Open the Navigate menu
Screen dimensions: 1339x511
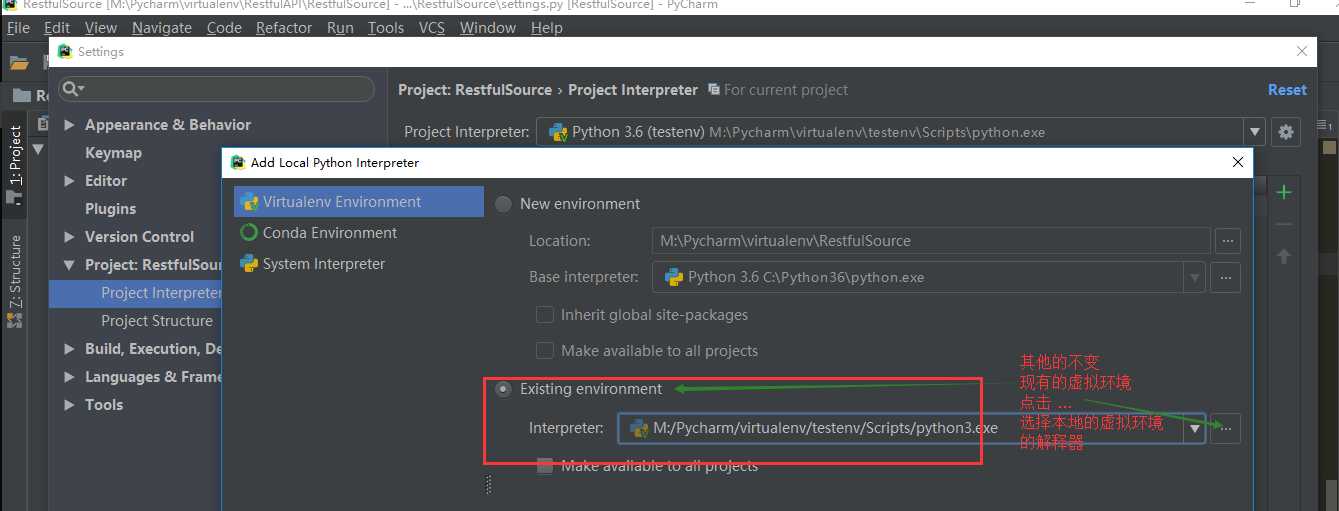162,27
